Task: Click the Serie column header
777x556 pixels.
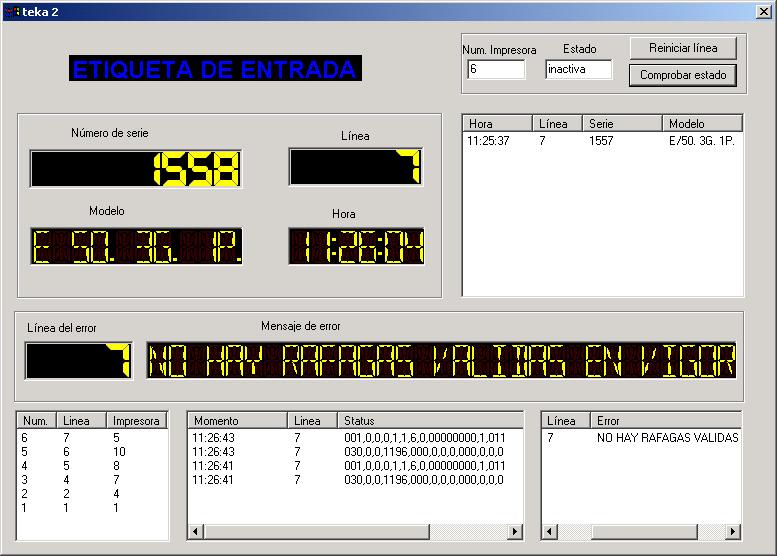Action: tap(622, 123)
